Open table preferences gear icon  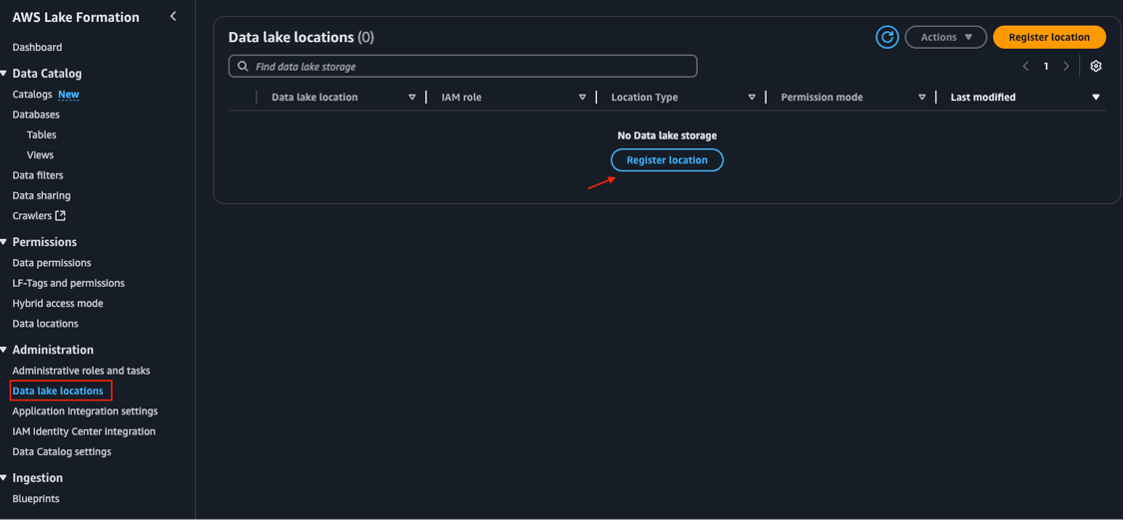click(x=1095, y=66)
